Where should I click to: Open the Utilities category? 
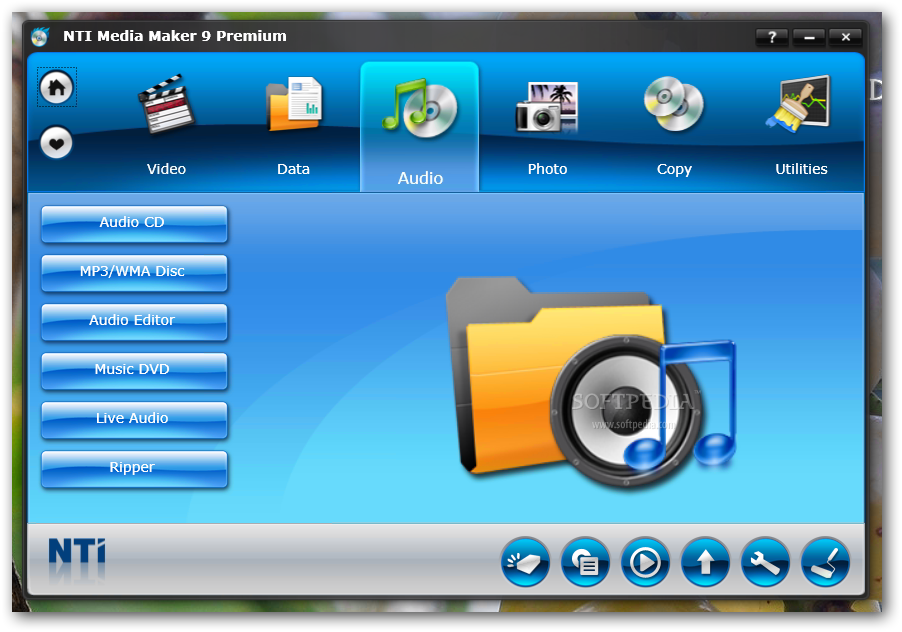point(801,127)
